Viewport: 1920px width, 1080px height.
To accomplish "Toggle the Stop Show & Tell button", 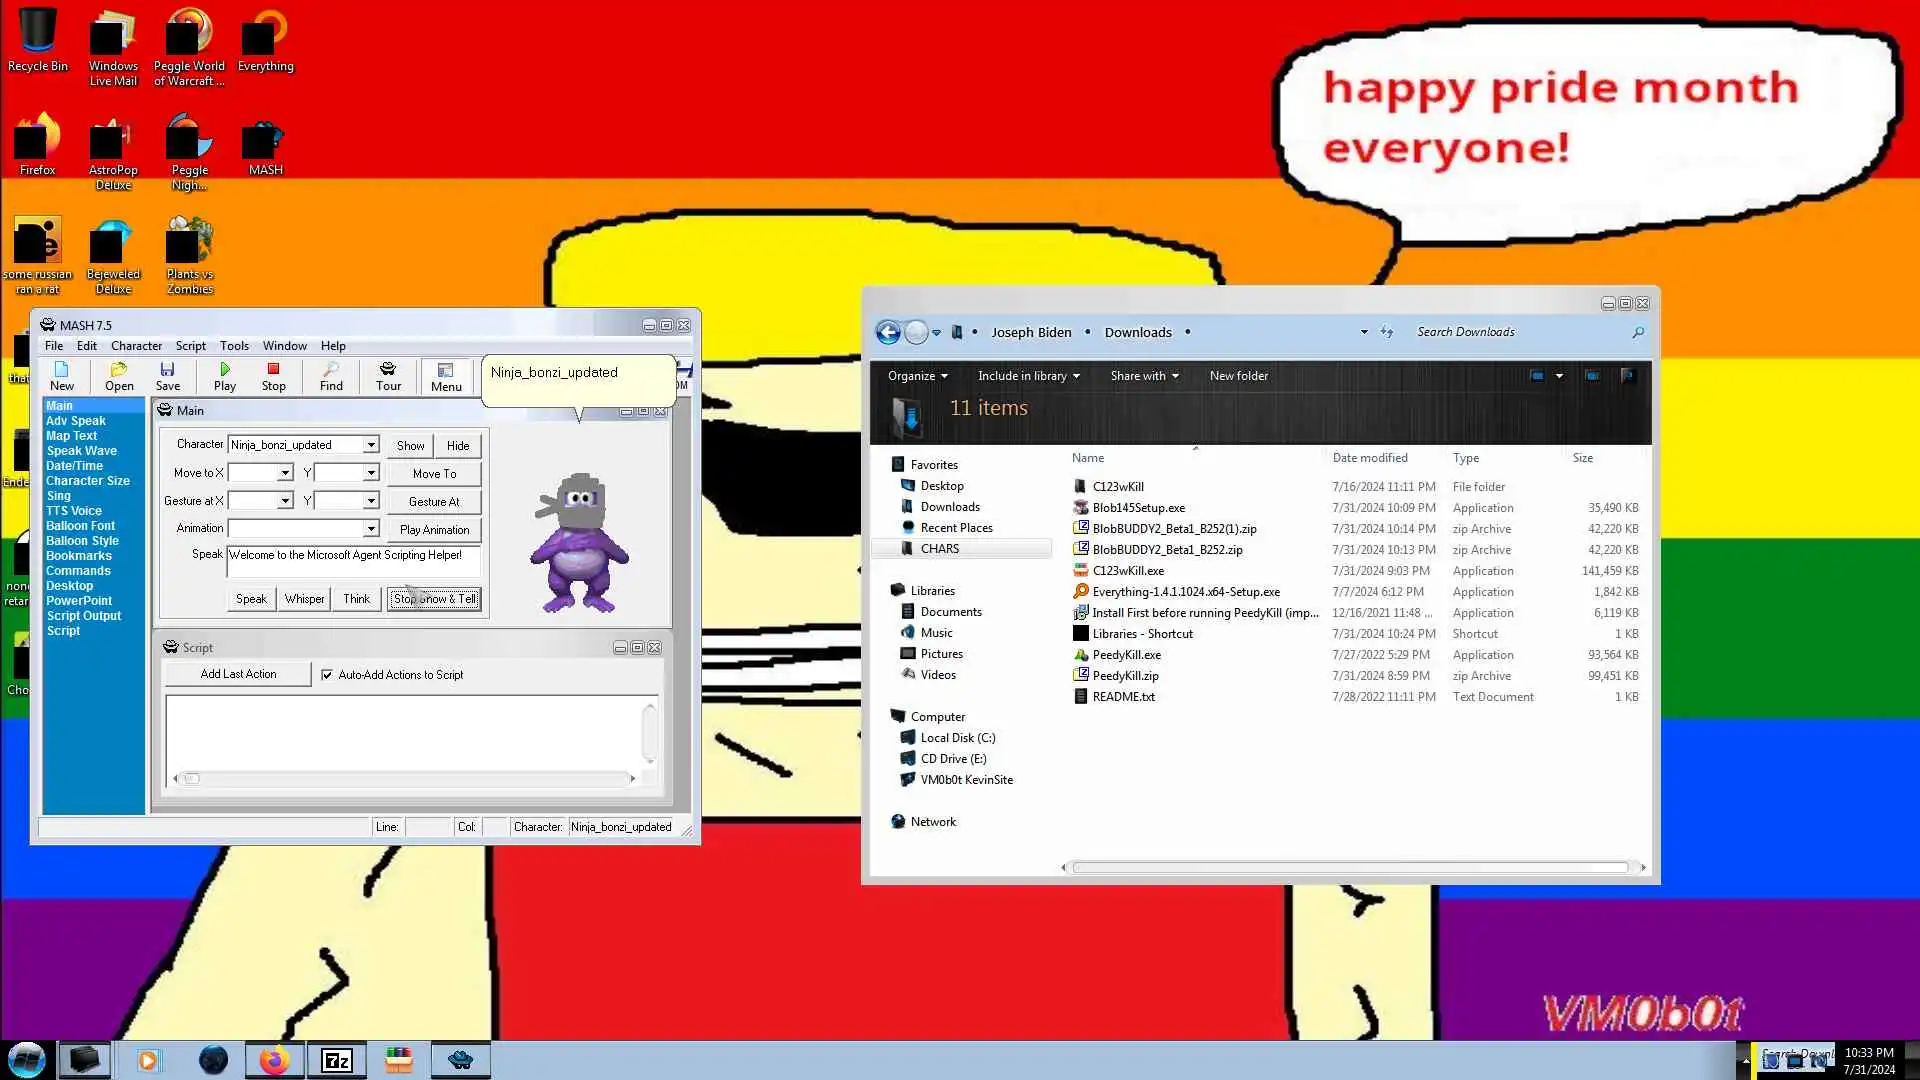I will 434,599.
